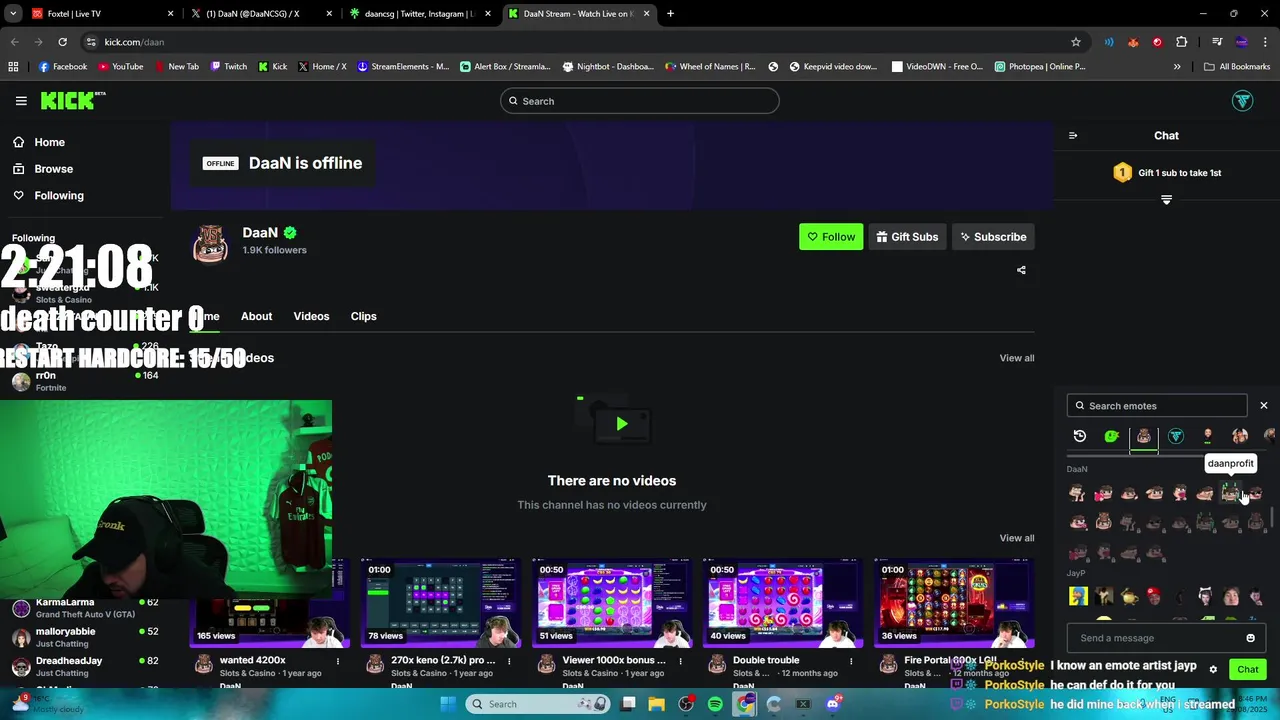Open 'Double trouble' clip thumbnail

click(x=783, y=604)
